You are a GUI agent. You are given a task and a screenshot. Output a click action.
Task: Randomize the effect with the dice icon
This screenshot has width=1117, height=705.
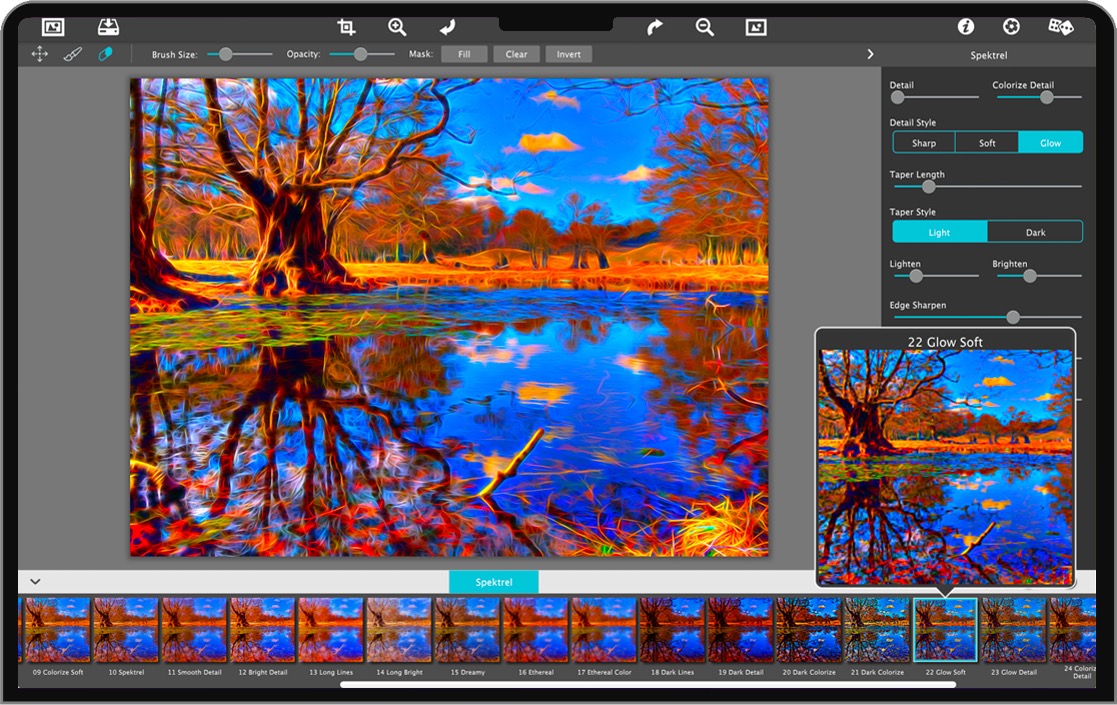click(x=1060, y=27)
